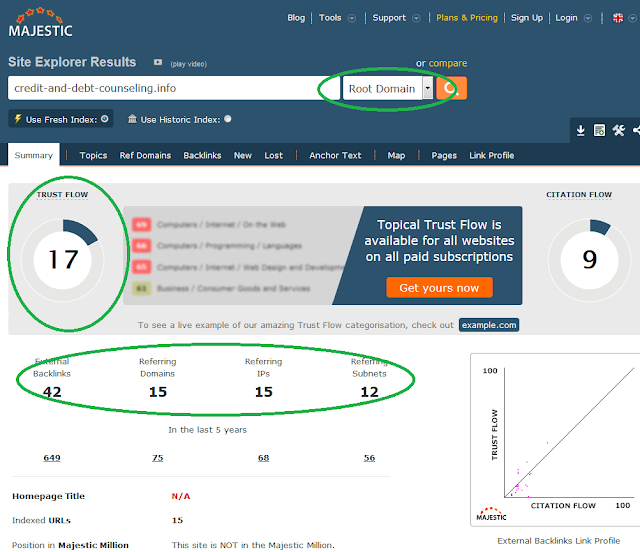This screenshot has width=640, height=552.
Task: Click the UK flag language icon
Action: pos(618,18)
